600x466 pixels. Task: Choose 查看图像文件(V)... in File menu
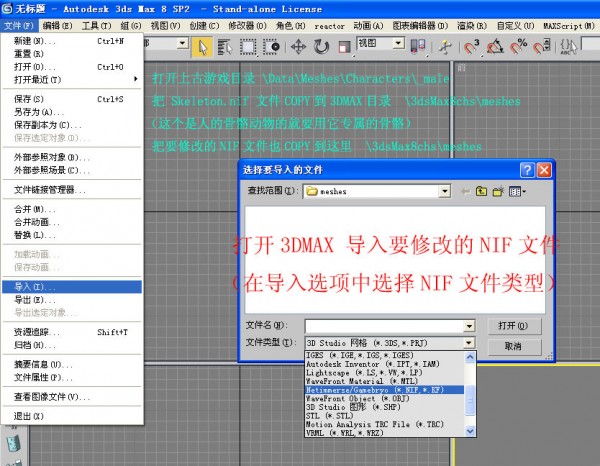(x=72, y=397)
